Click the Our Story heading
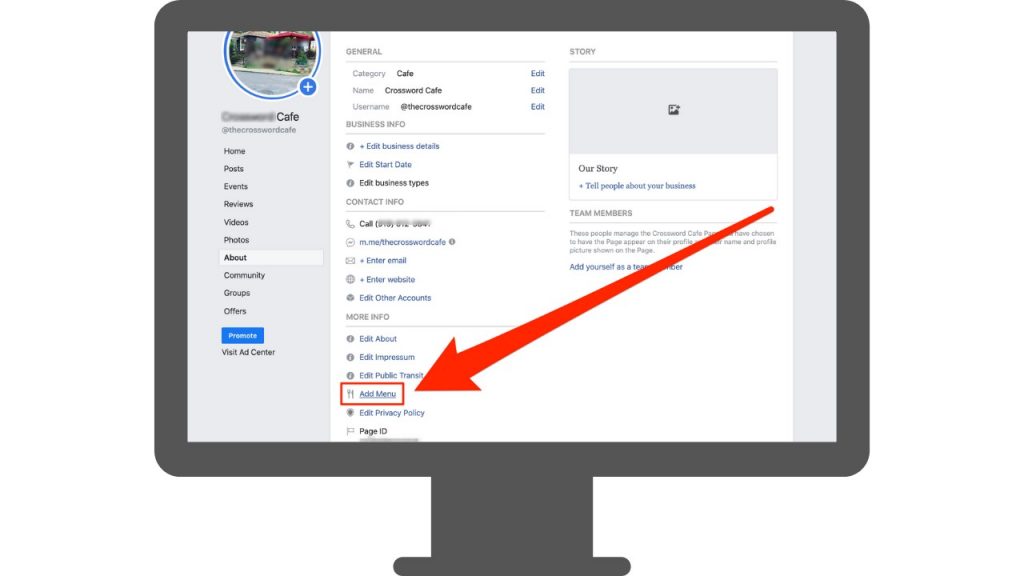 click(598, 168)
